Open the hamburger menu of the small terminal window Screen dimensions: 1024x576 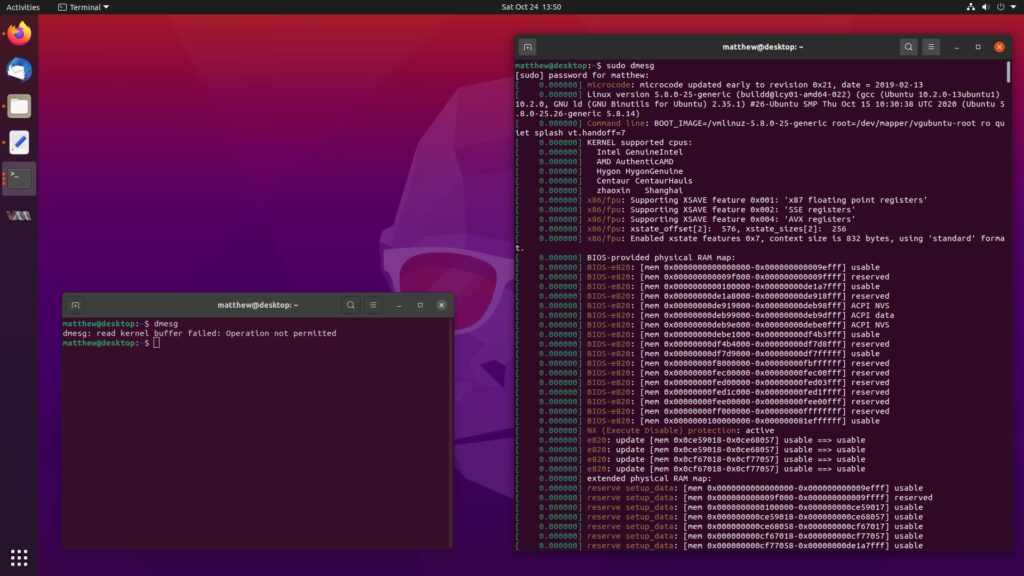click(373, 305)
